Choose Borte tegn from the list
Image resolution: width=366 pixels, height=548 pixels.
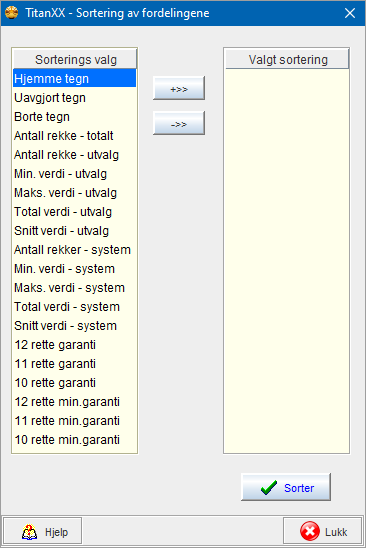coord(74,116)
